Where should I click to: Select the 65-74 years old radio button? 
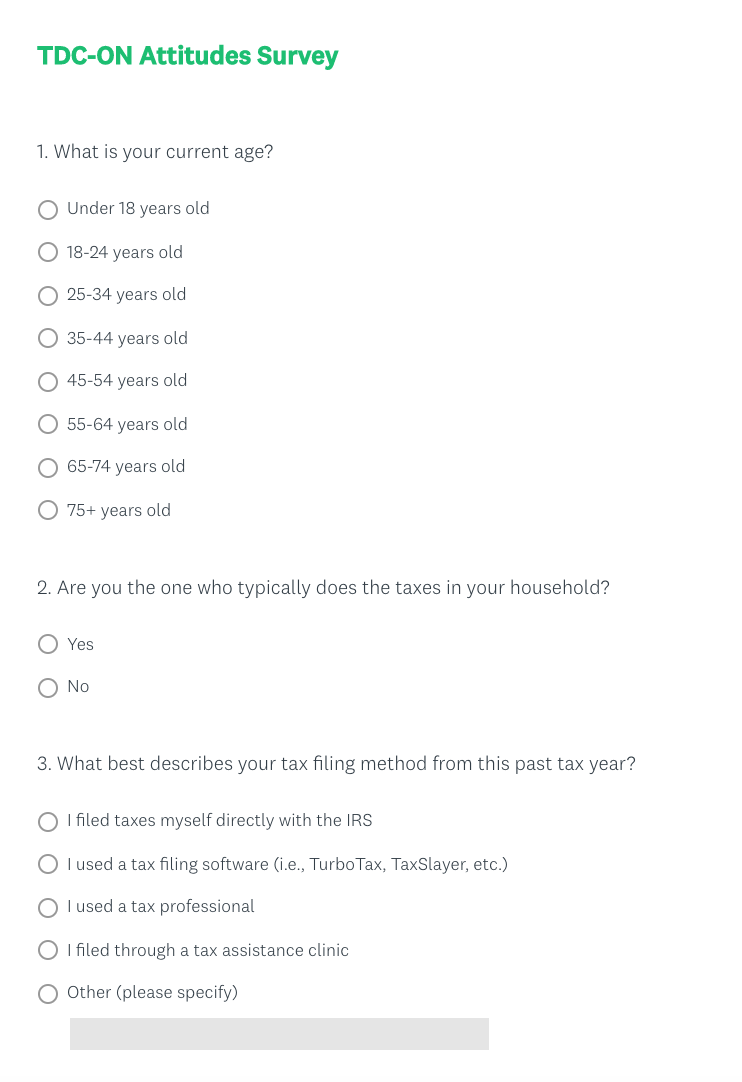48,468
